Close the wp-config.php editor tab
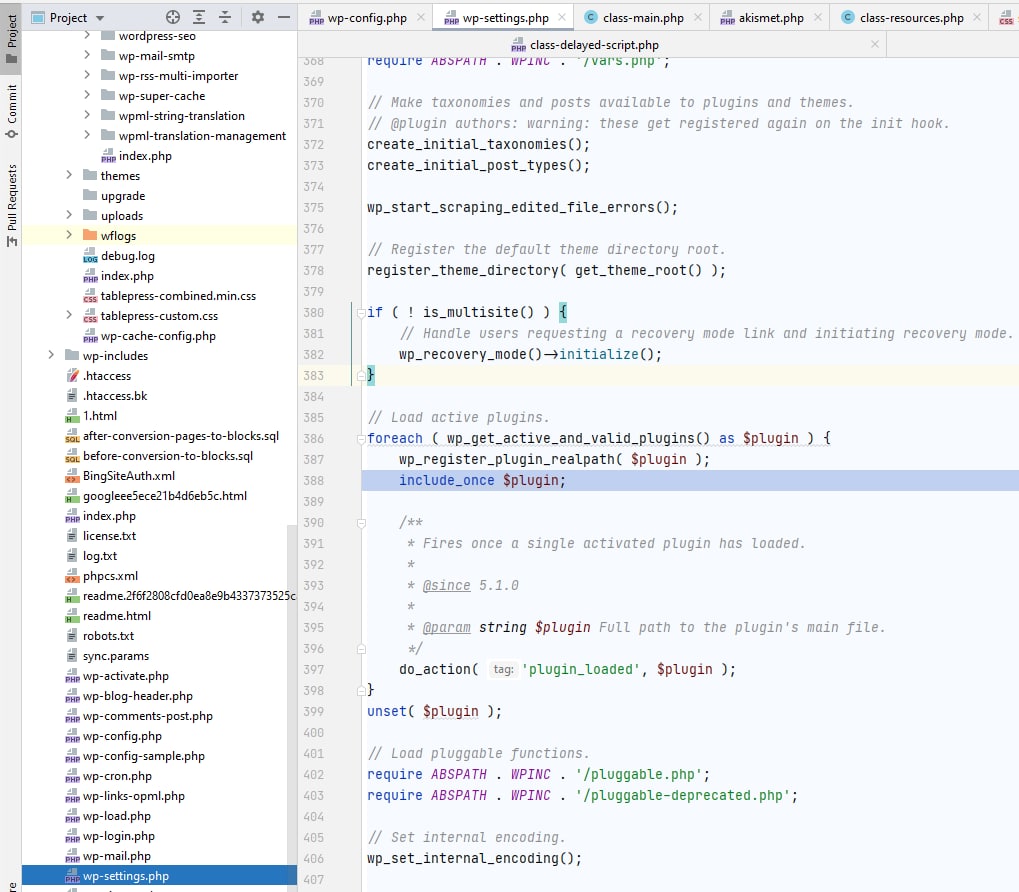This screenshot has height=892, width=1019. tap(418, 17)
